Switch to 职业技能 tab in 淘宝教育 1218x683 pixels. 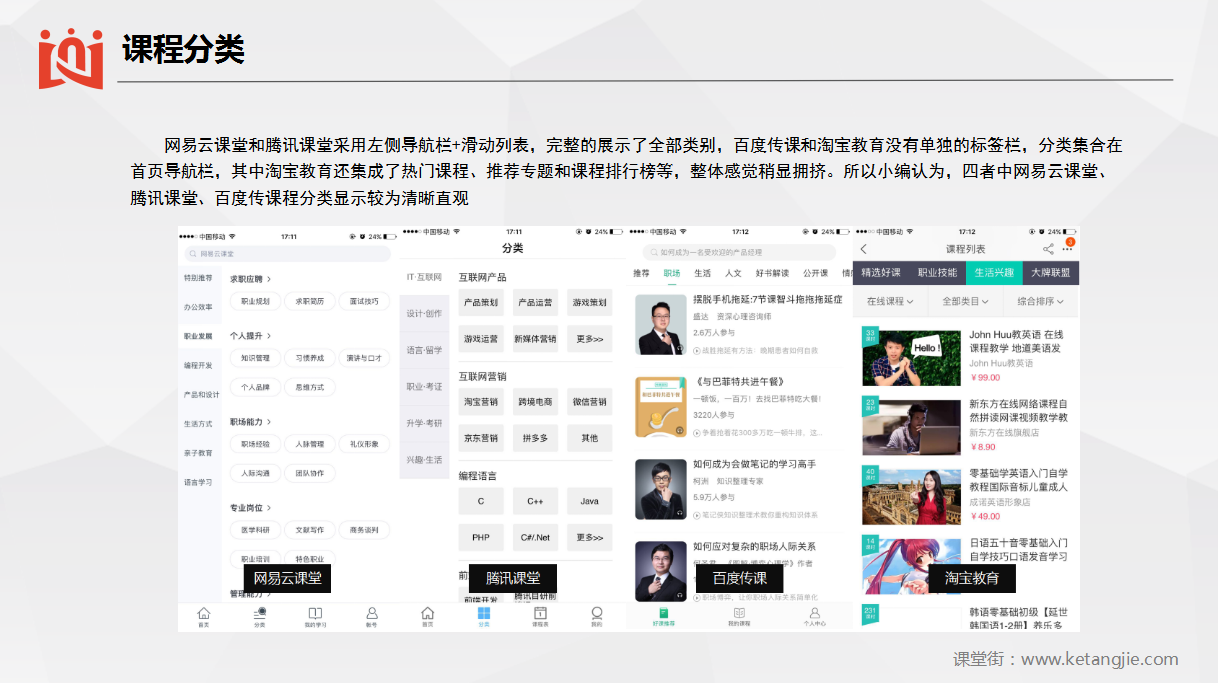(x=937, y=272)
